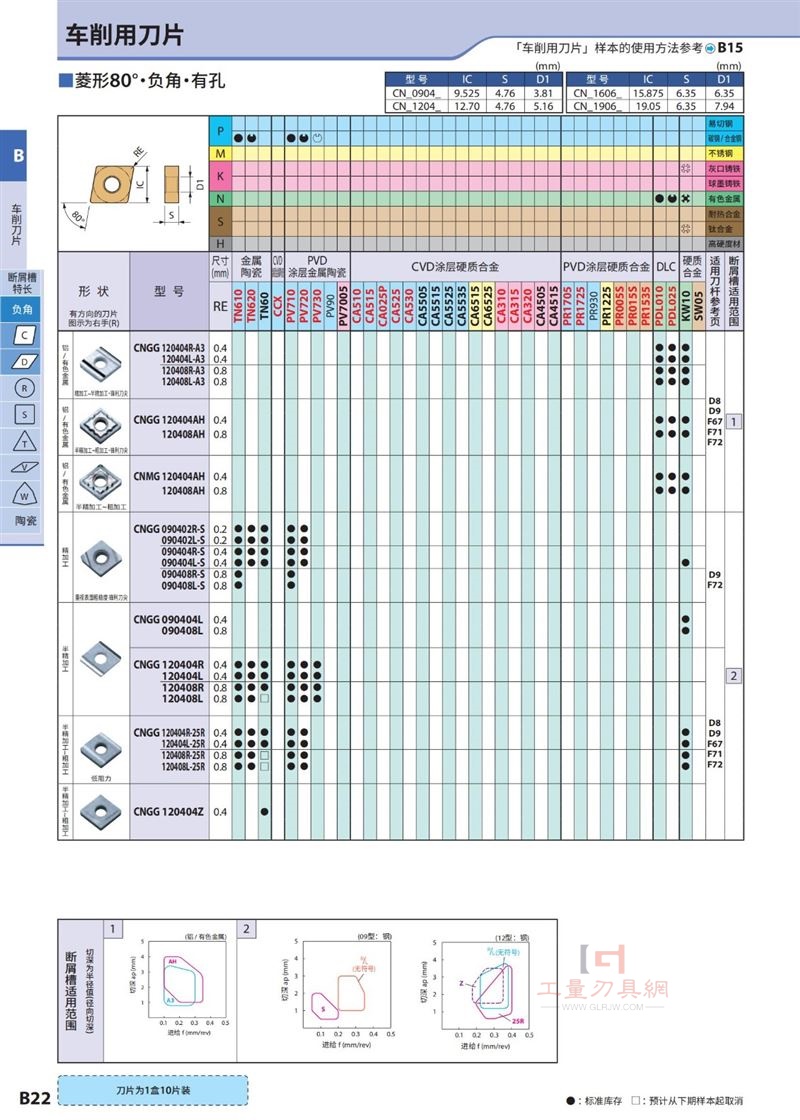Click the P steel material row label
Screen dimensions: 800x1120
click(220, 131)
